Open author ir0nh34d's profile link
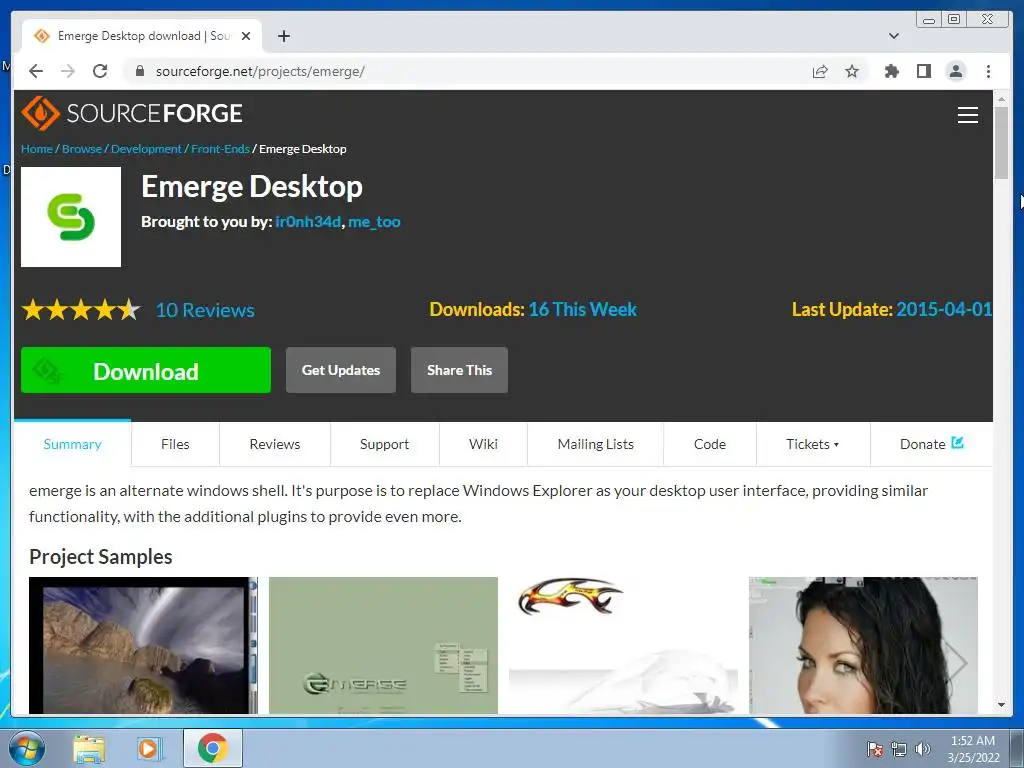The height and width of the screenshot is (768, 1024). point(308,222)
